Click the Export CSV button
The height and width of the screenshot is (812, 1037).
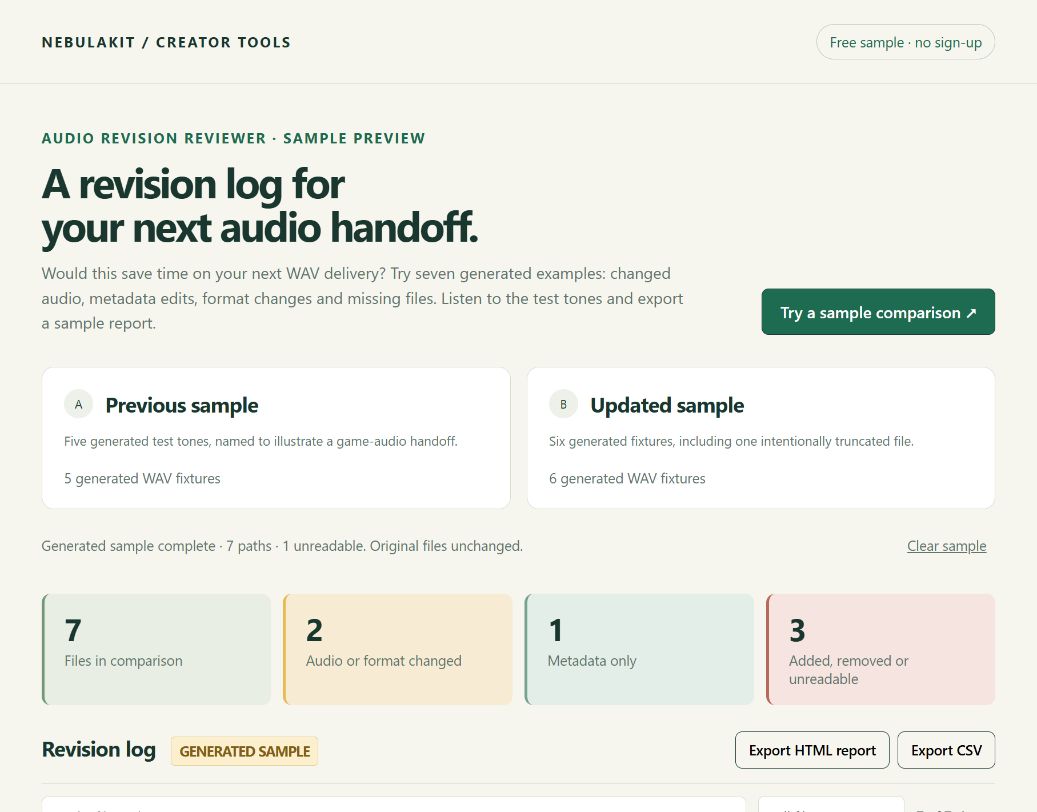pos(946,751)
